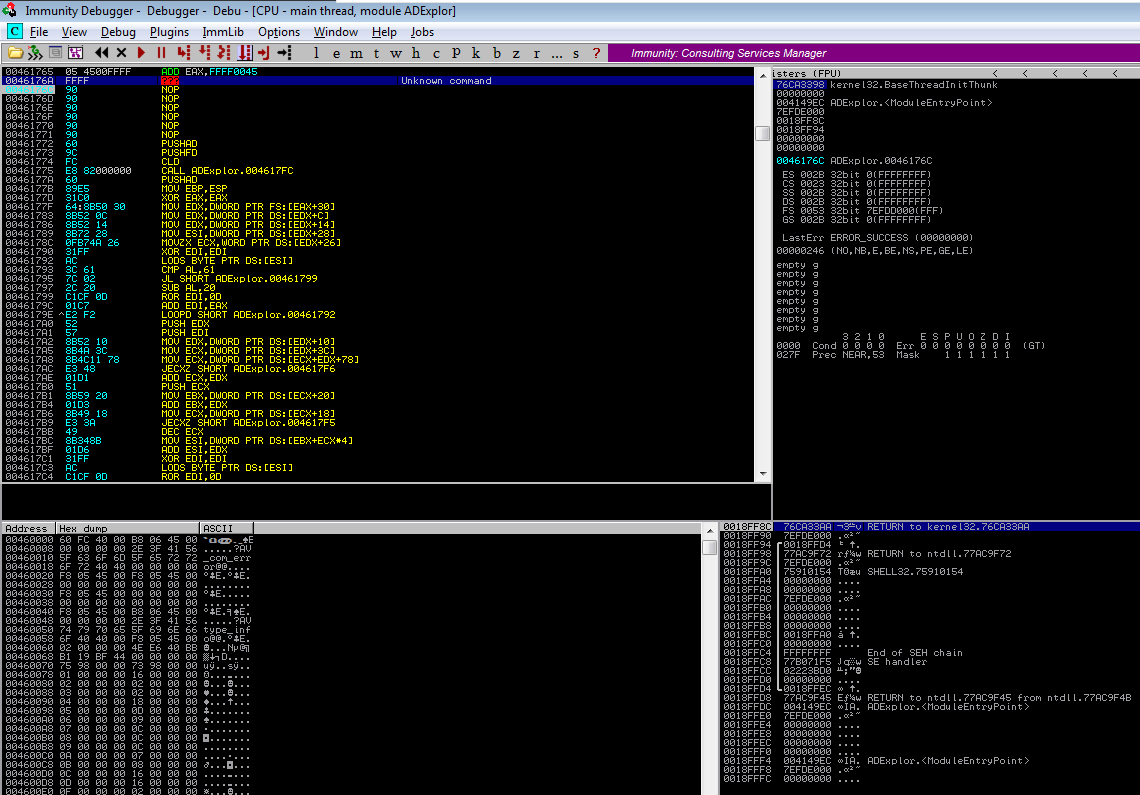This screenshot has height=795, width=1140.
Task: Click the Go to address arrow icon
Action: (285, 53)
